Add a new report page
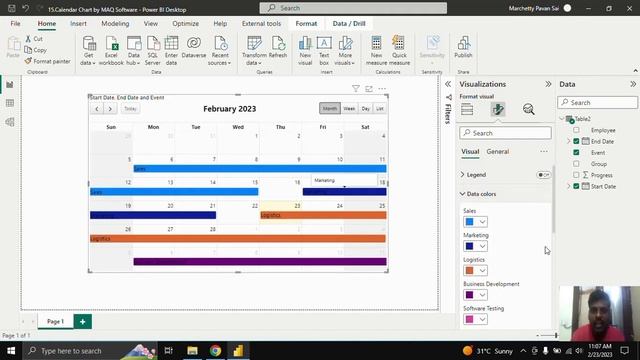 tap(82, 322)
